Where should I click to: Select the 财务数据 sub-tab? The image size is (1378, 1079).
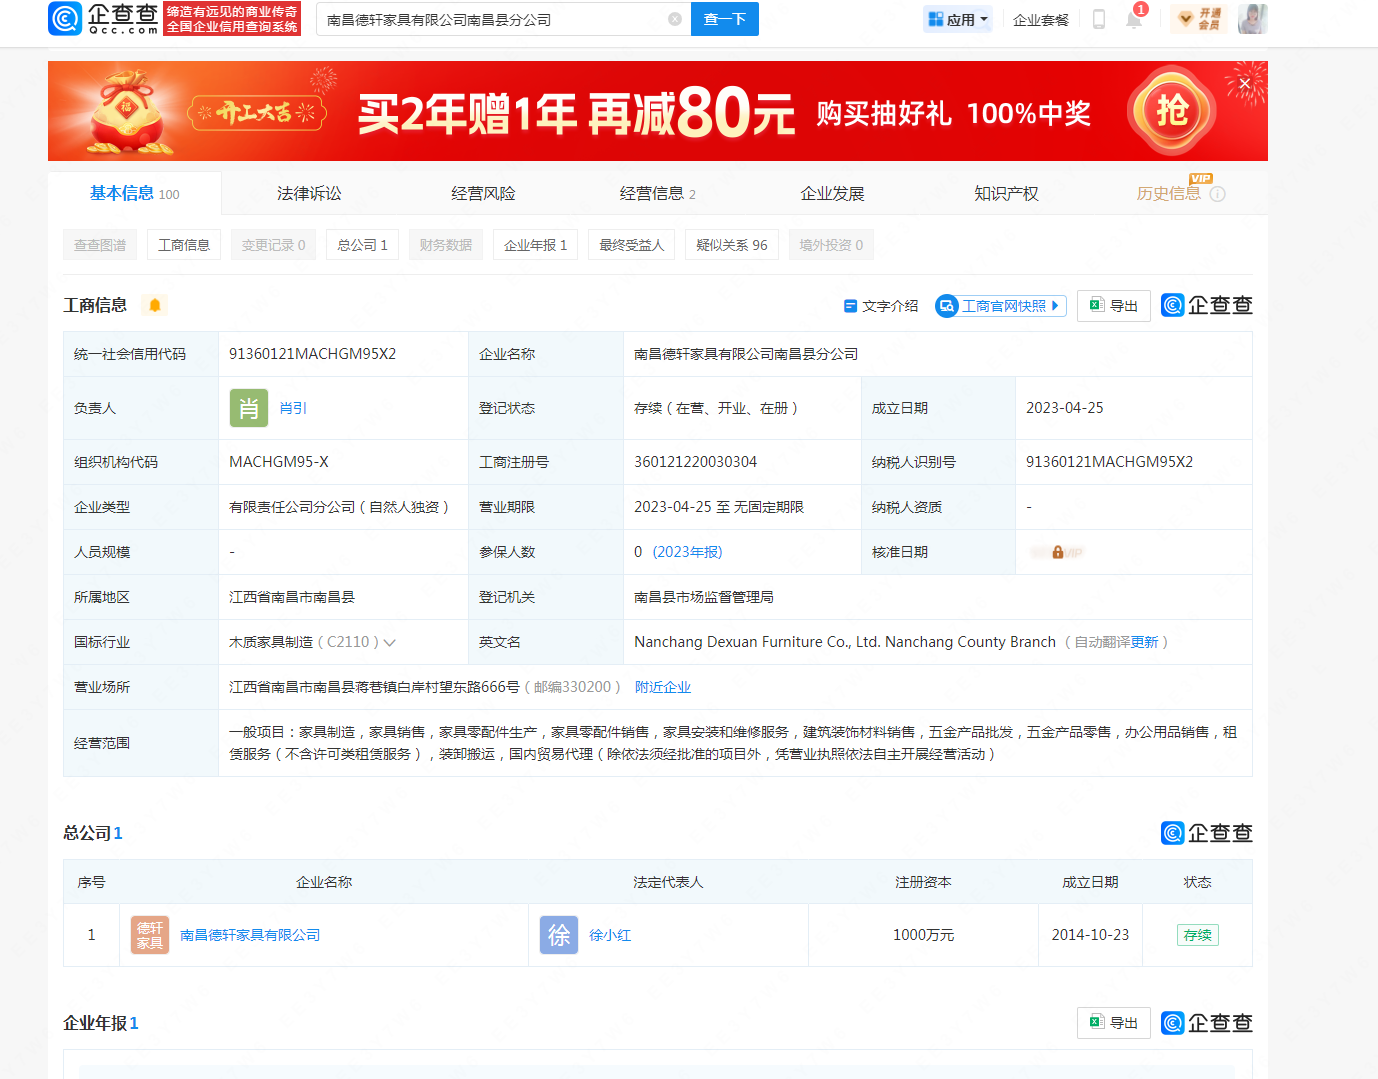click(445, 245)
